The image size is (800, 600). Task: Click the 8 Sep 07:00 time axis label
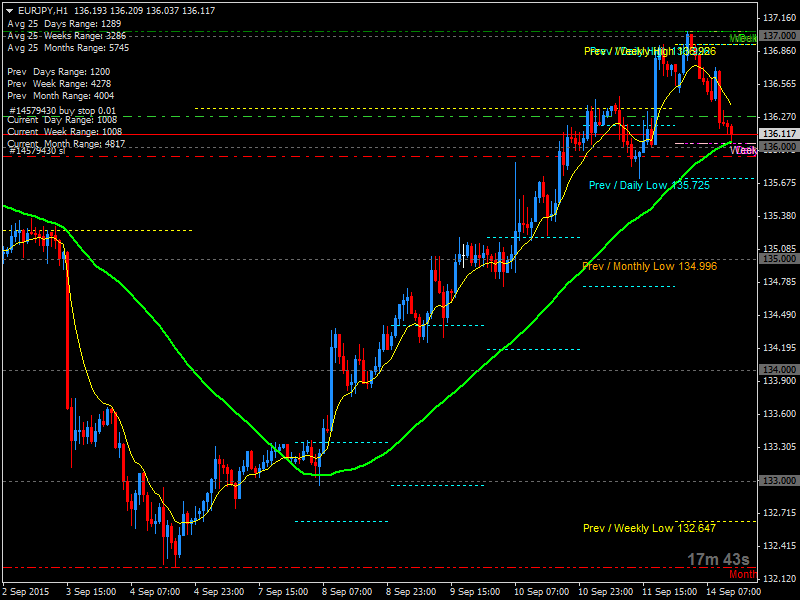(347, 591)
